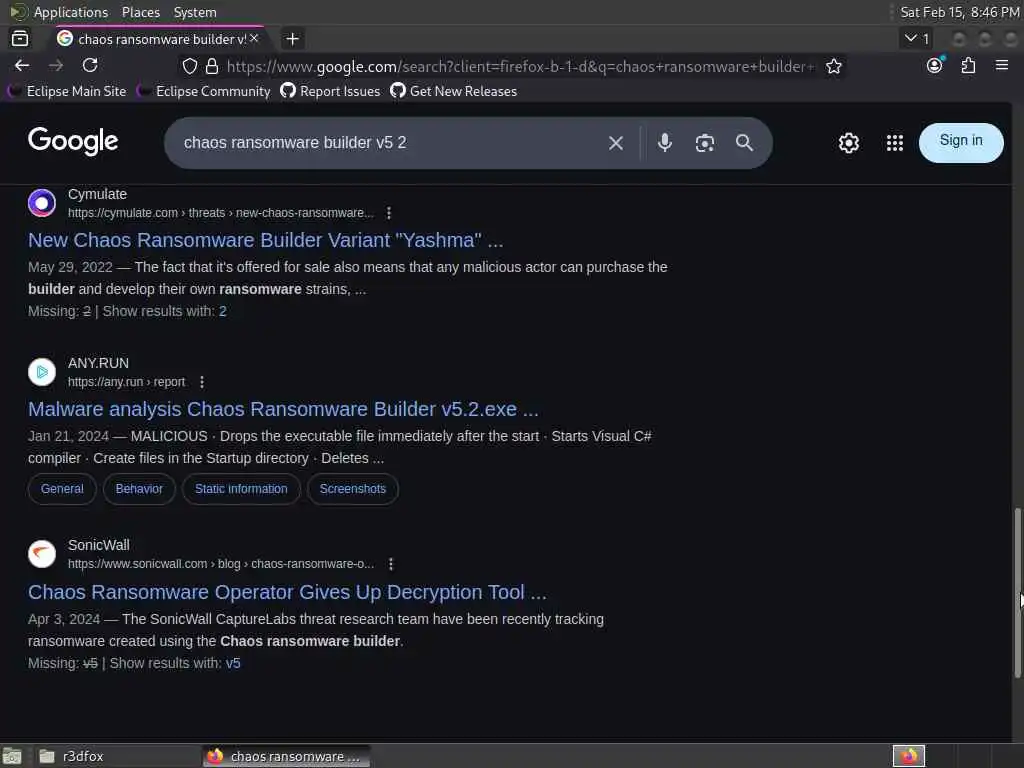The image size is (1024, 768).
Task: Click the Google logo
Action: pyautogui.click(x=73, y=141)
